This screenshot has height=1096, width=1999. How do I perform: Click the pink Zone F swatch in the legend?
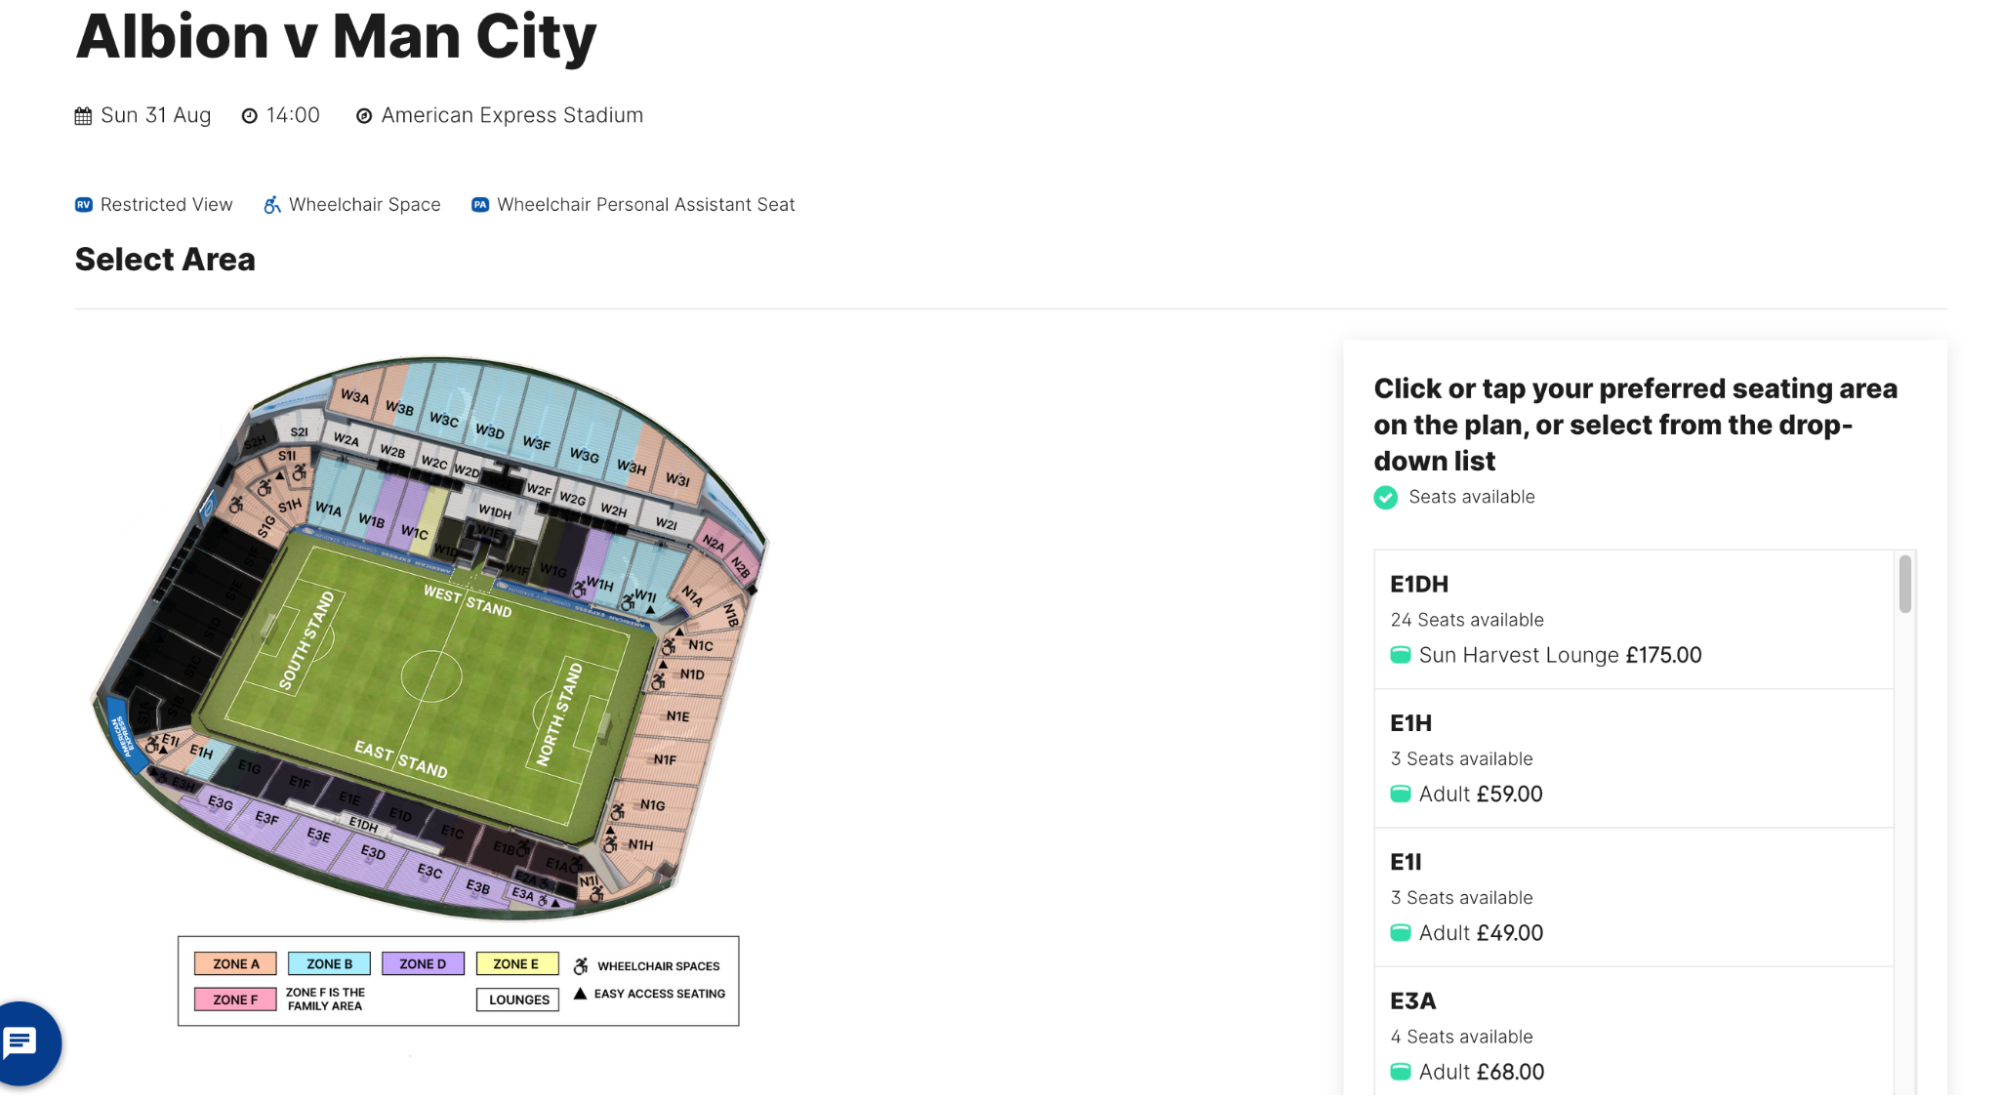pos(235,999)
